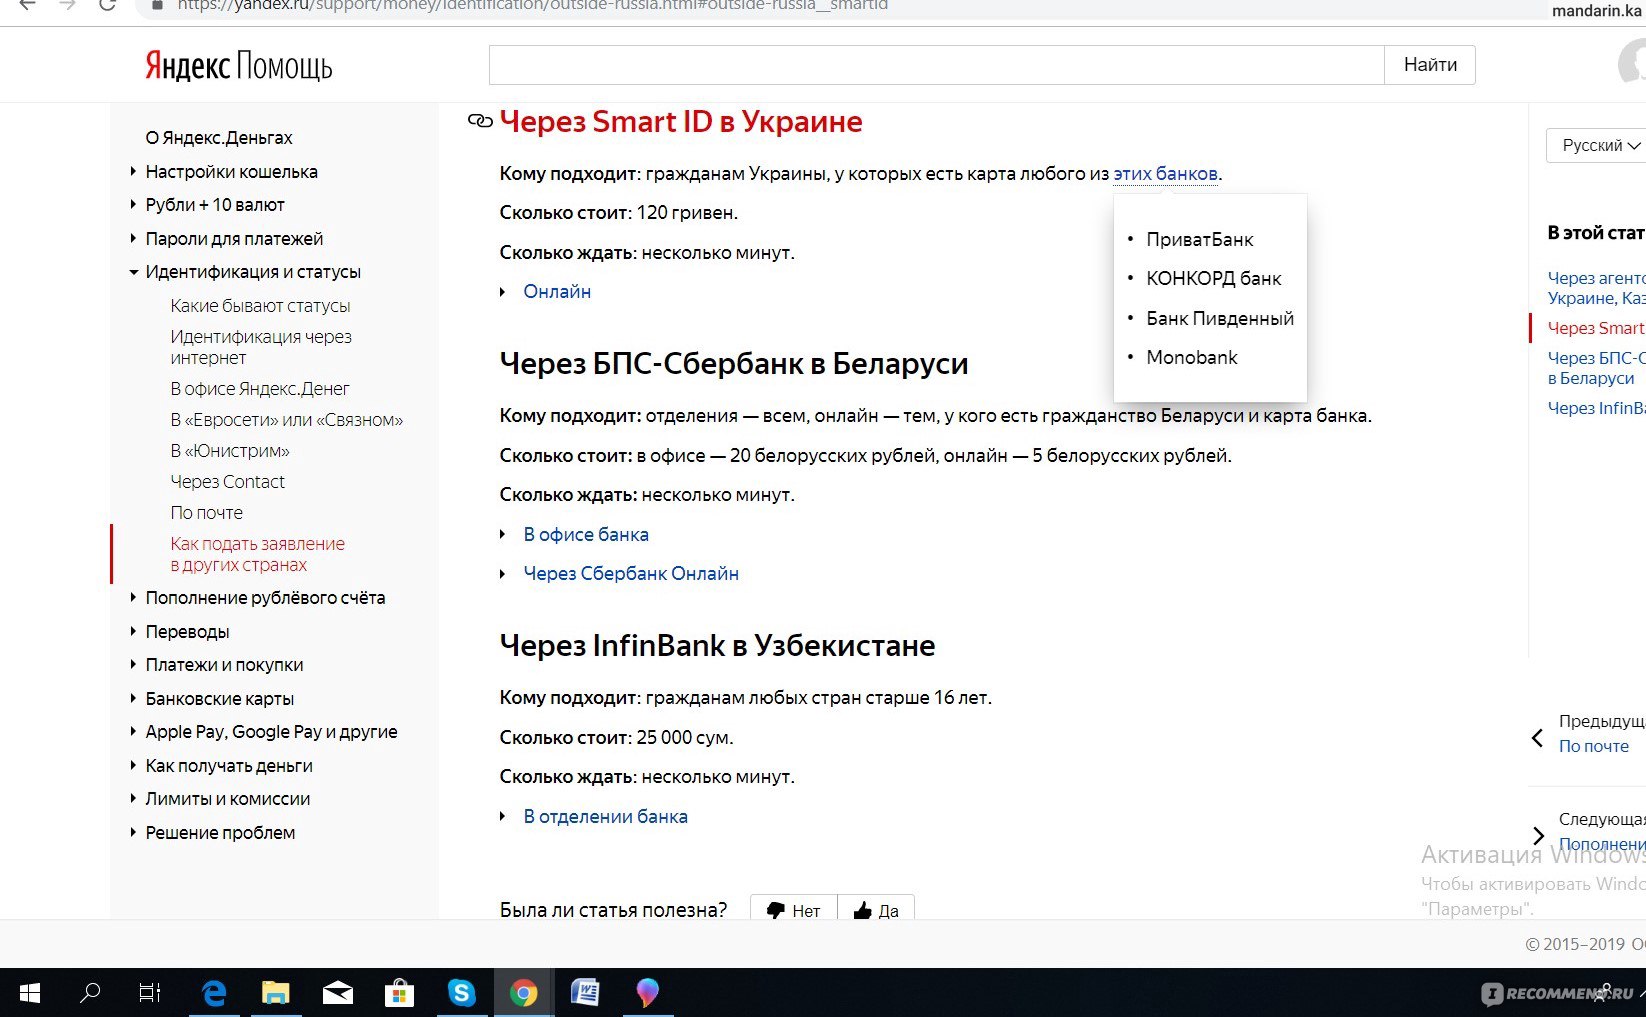Expand Пароли для платежей section

[x=234, y=239]
